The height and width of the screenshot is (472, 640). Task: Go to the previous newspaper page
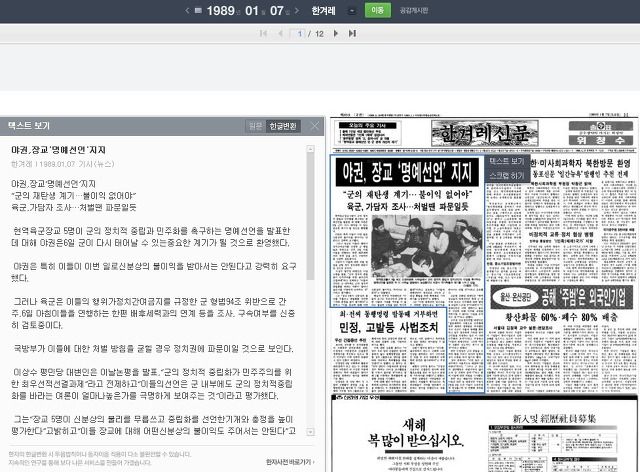(280, 33)
